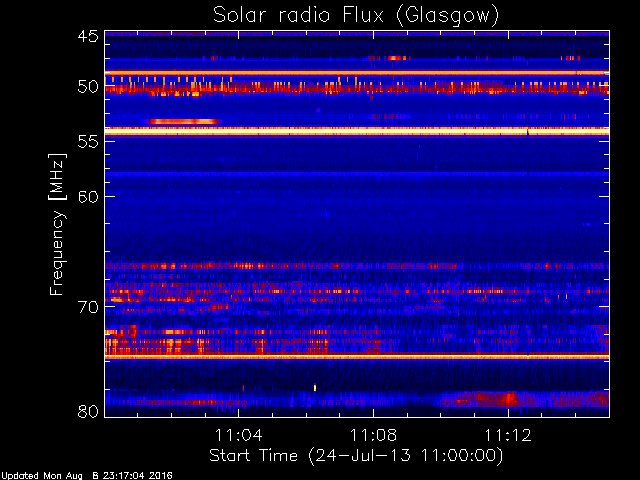
Task: Click the short red-orange streak near 53 MHz
Action: click(183, 121)
